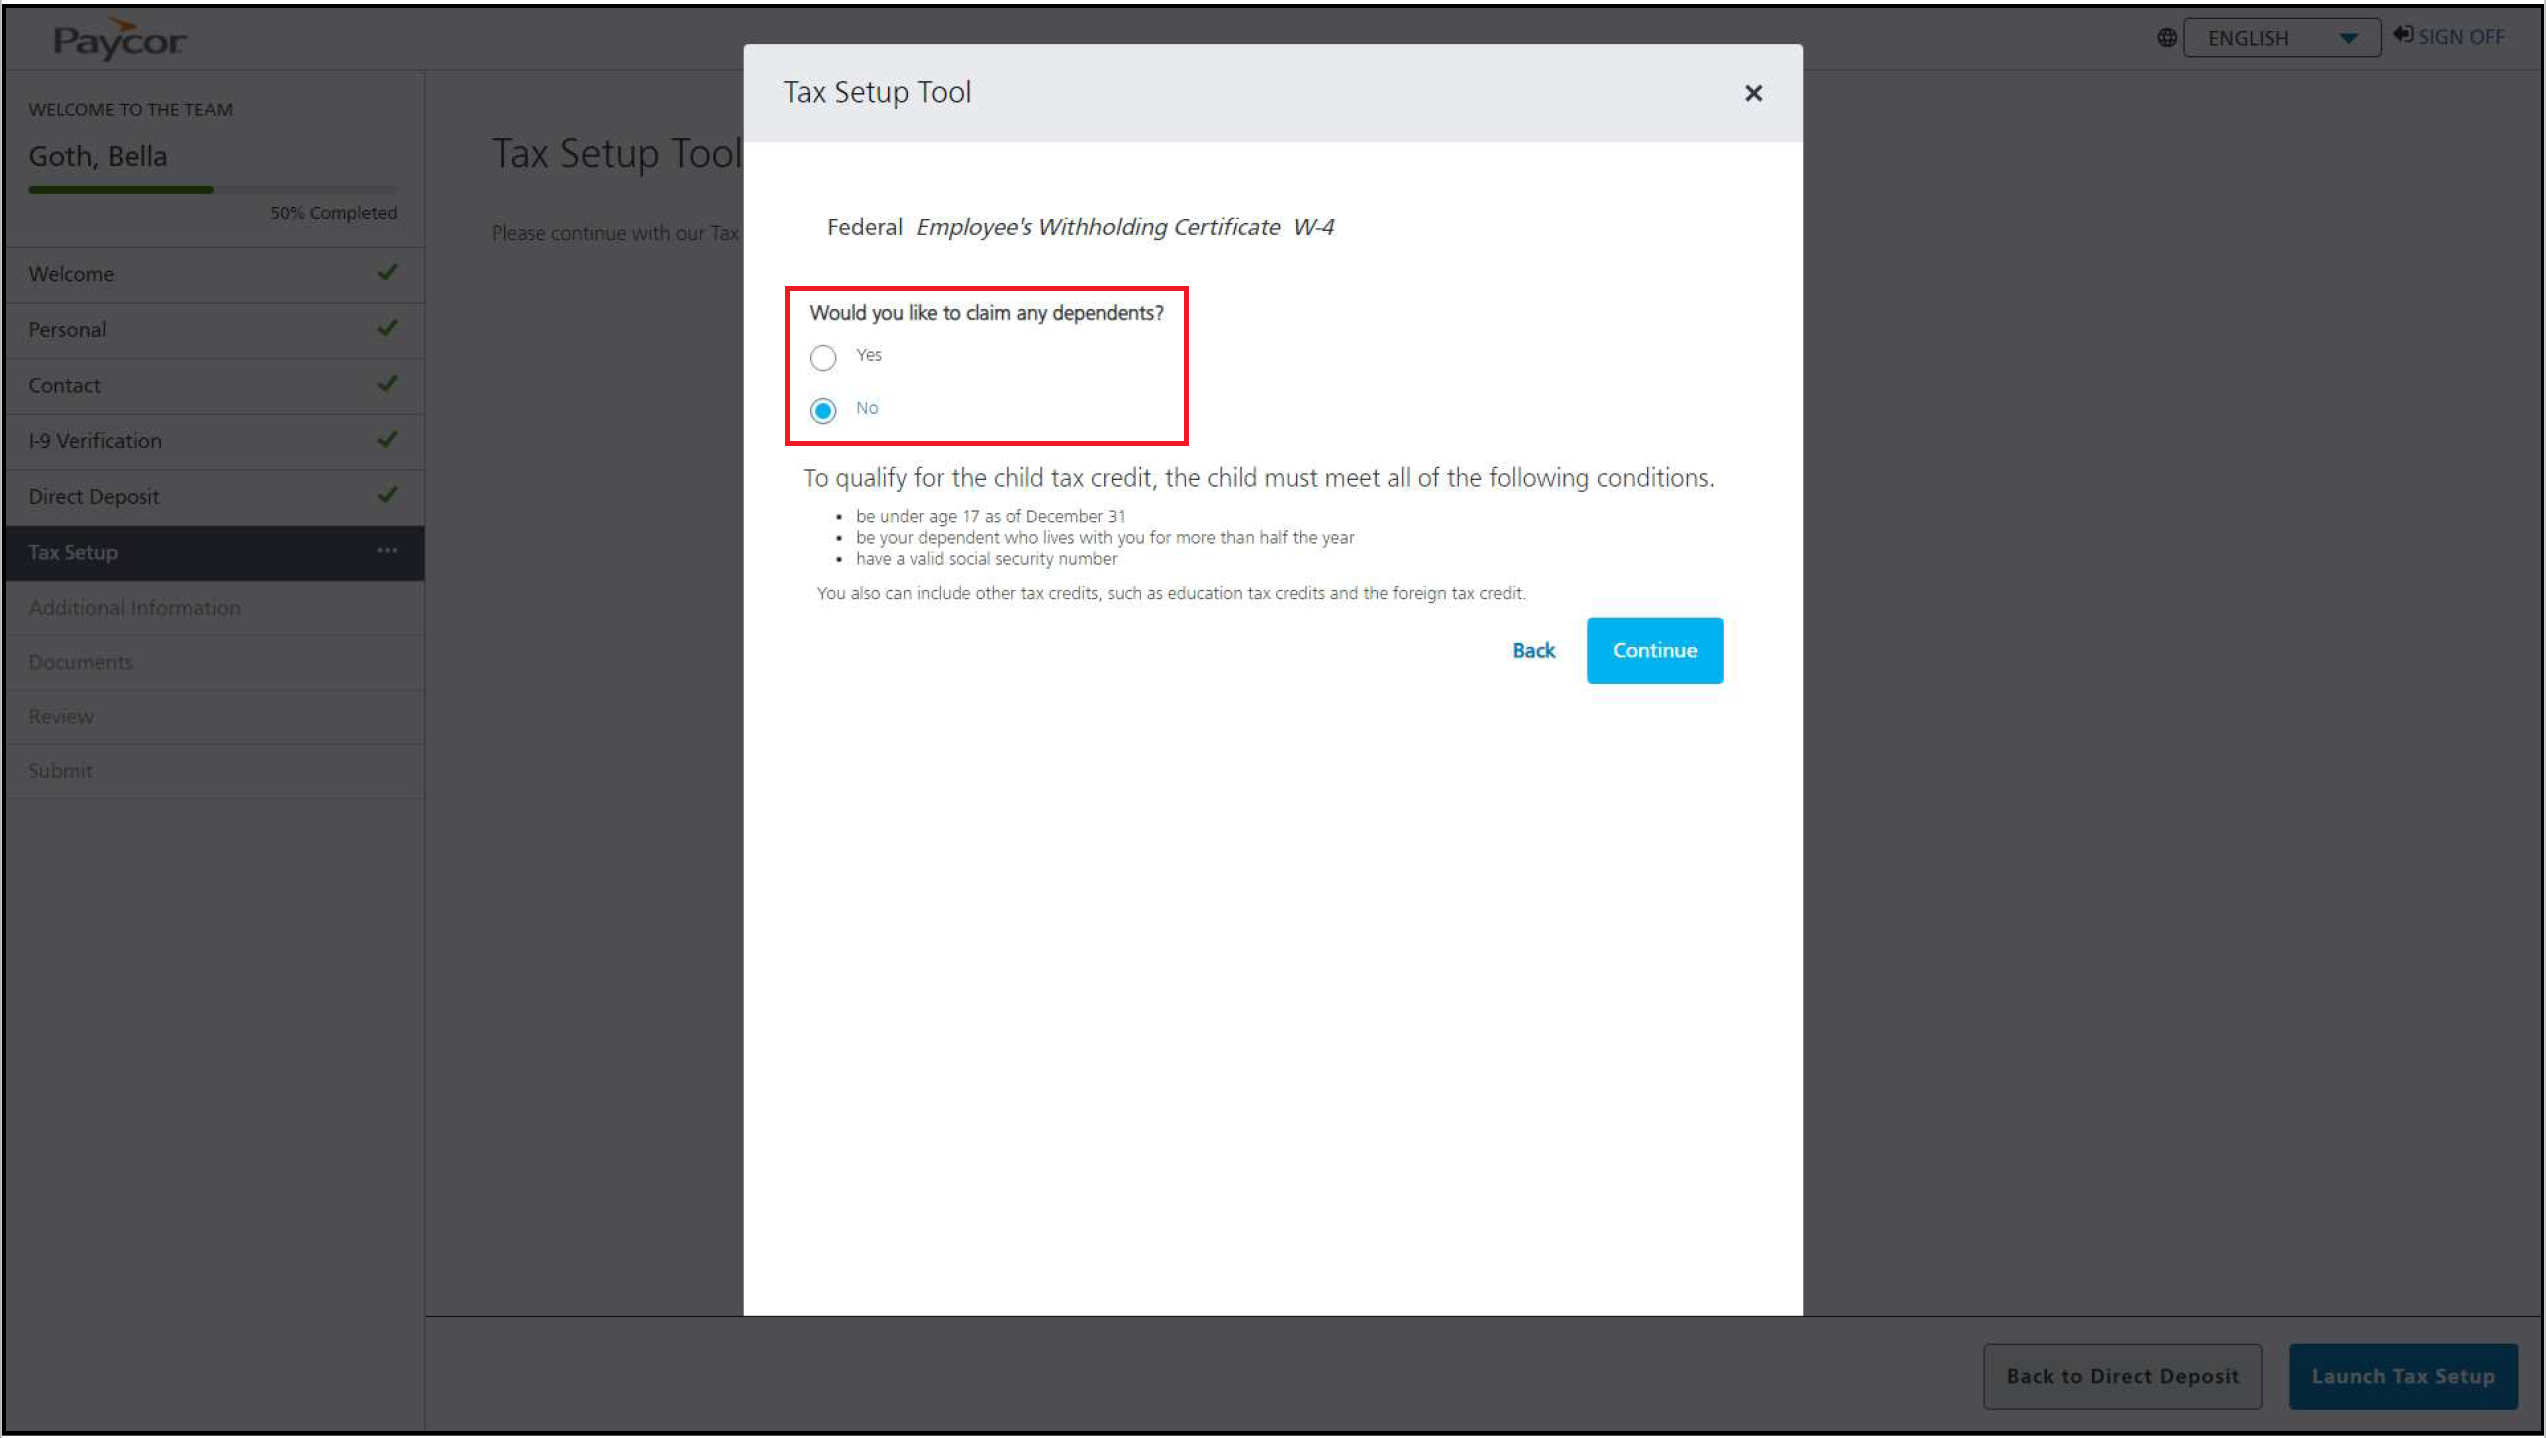Close the Tax Setup Tool dialog
The height and width of the screenshot is (1438, 2546).
click(1752, 93)
